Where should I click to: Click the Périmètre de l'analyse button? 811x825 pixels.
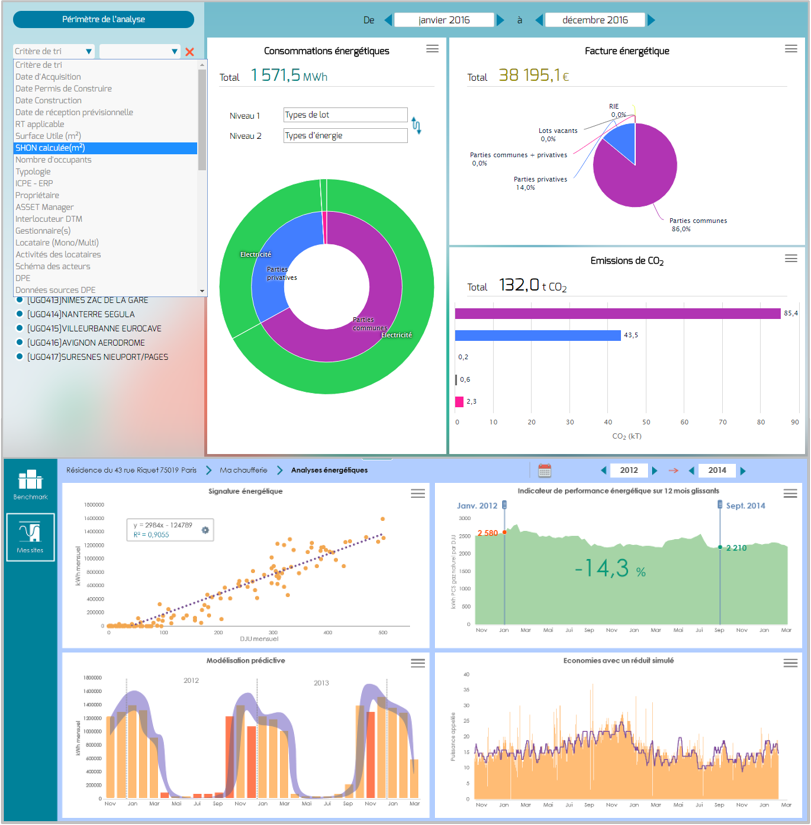click(x=103, y=19)
